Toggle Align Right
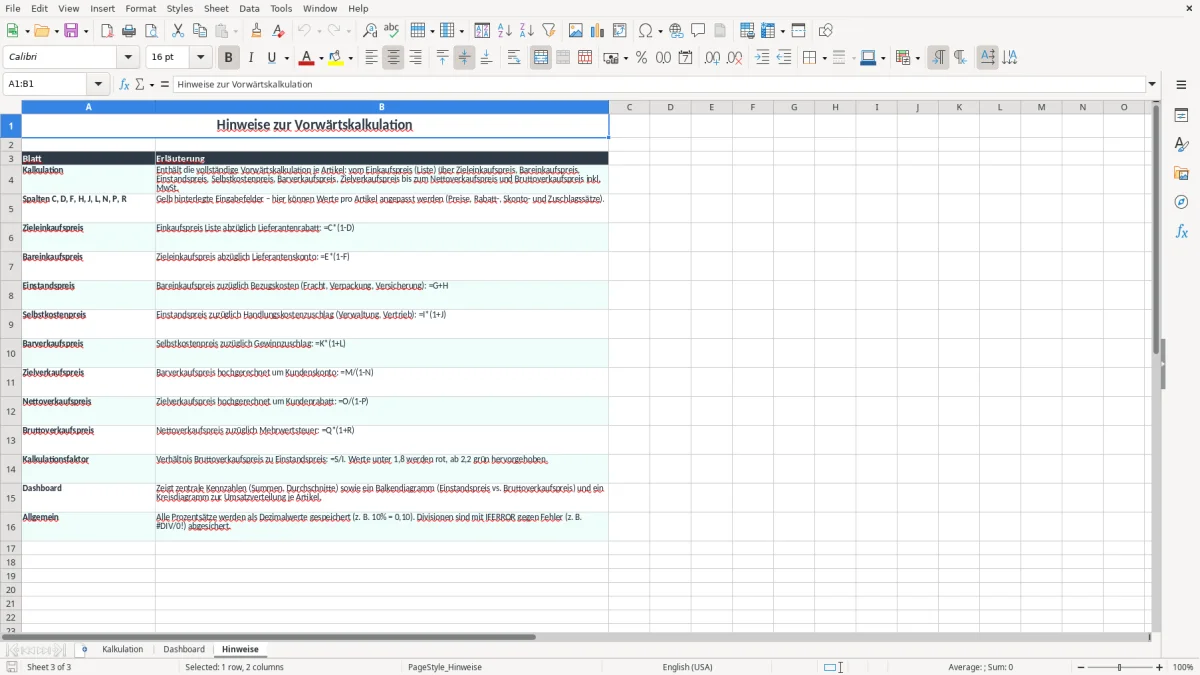The height and width of the screenshot is (675, 1200). coord(415,58)
